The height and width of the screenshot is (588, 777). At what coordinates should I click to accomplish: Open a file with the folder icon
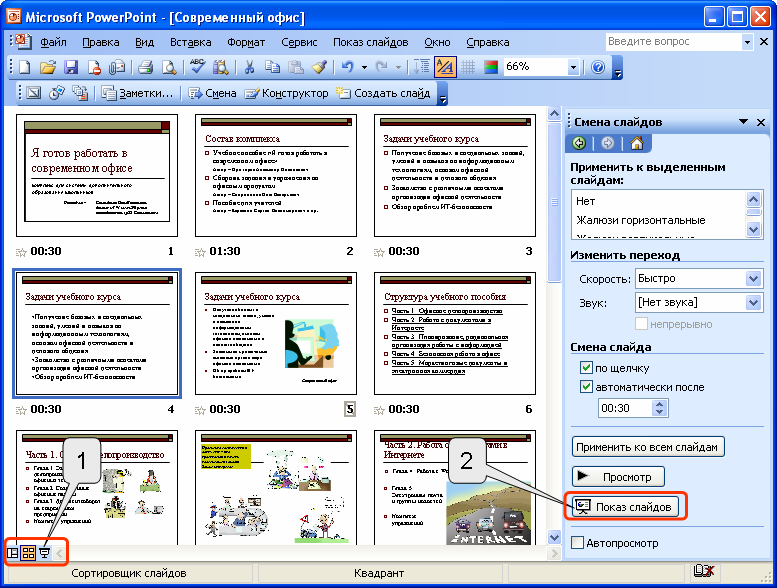[48, 67]
